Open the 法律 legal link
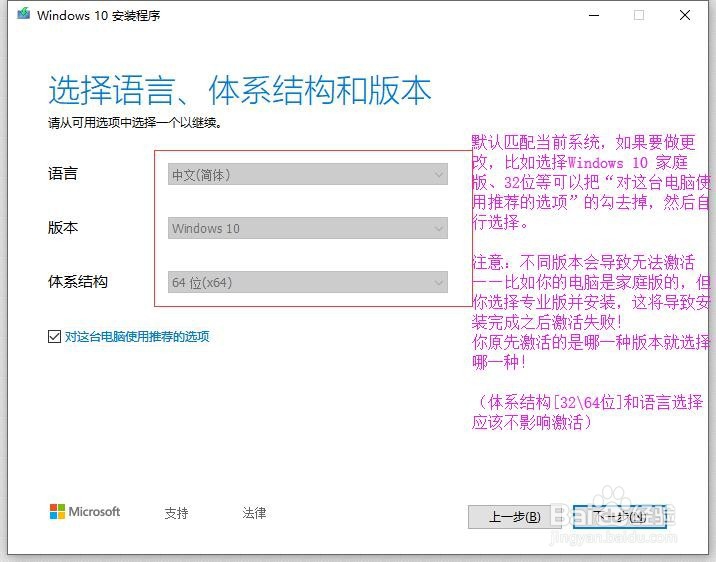 (254, 513)
